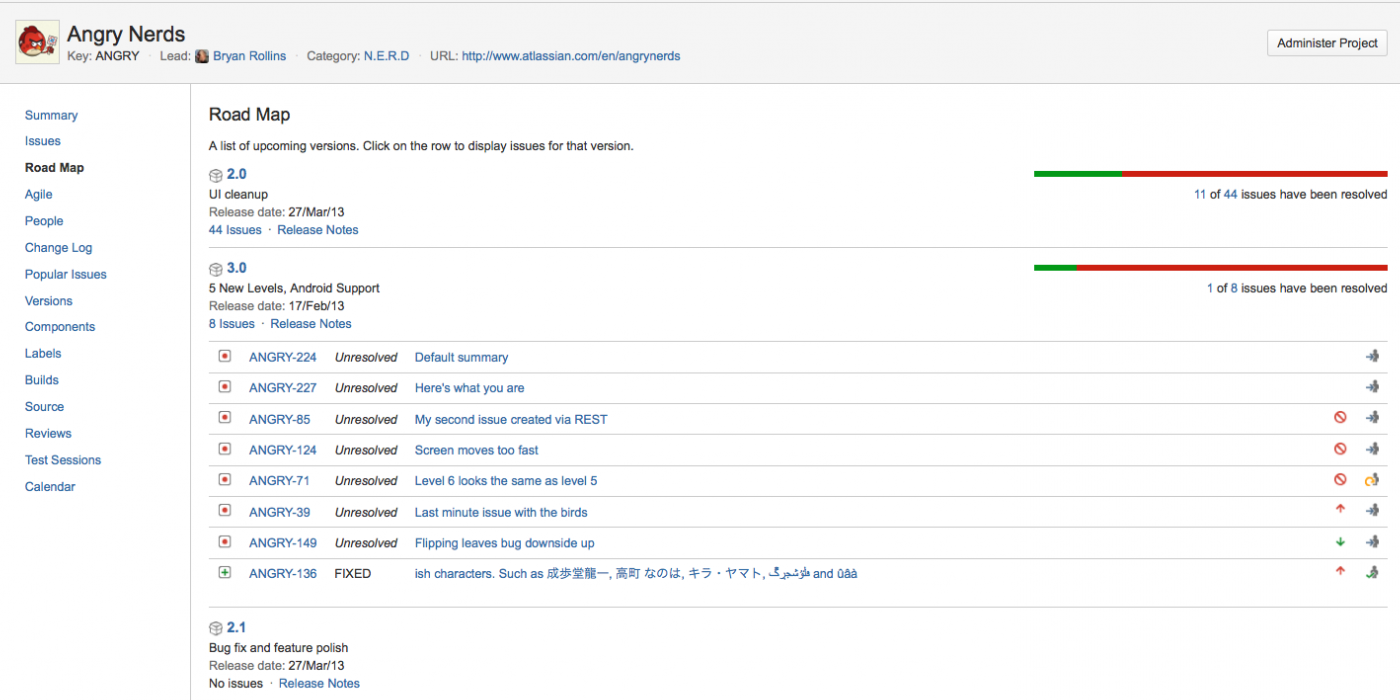Open issue ANGRY-124 Screen moves too fast
Viewport: 1400px width, 700px height.
(476, 450)
